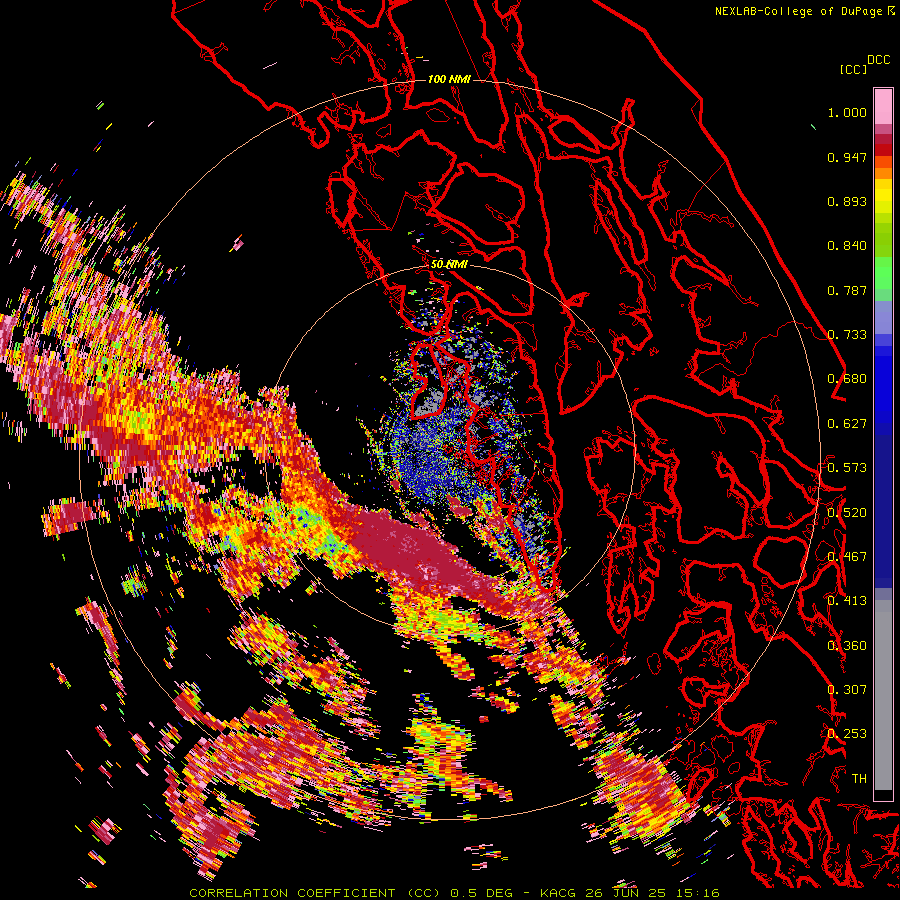900x900 pixels.
Task: Click the 0.787 legend value
Action: coord(847,290)
